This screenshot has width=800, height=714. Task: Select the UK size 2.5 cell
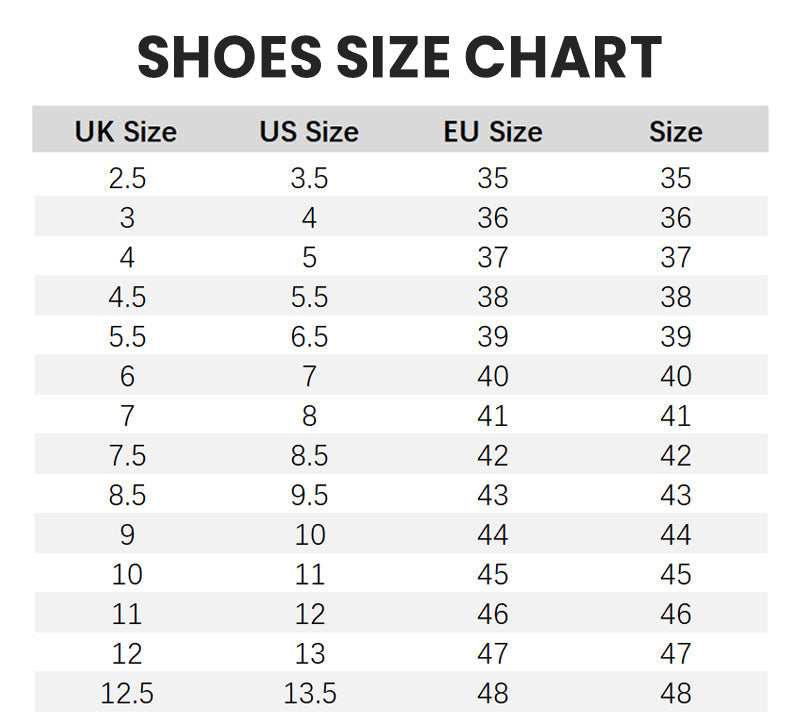click(x=127, y=178)
